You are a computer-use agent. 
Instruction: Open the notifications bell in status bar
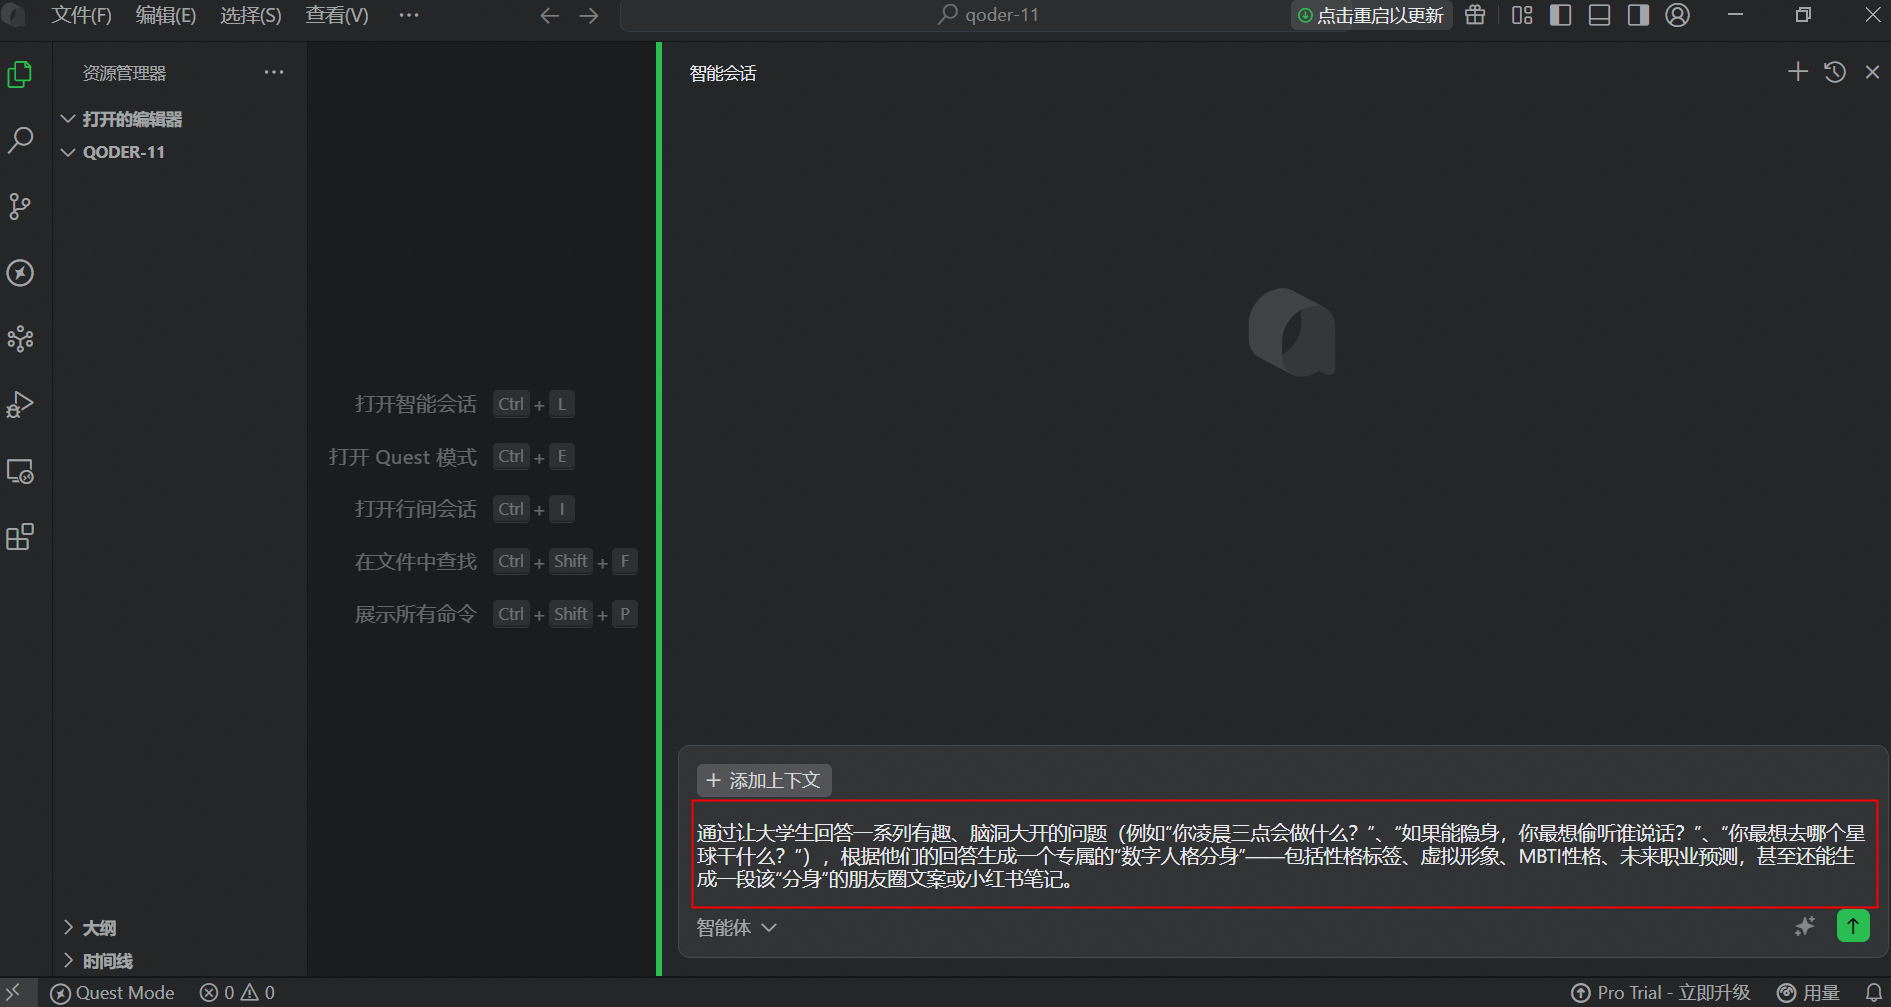(1874, 993)
